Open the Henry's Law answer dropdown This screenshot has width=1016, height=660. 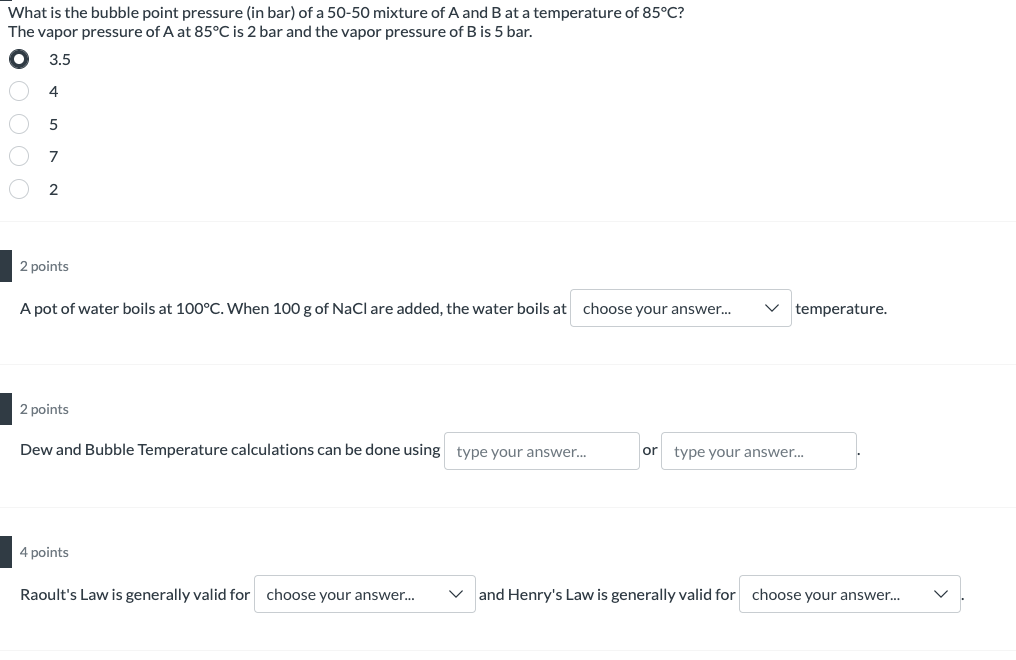850,594
